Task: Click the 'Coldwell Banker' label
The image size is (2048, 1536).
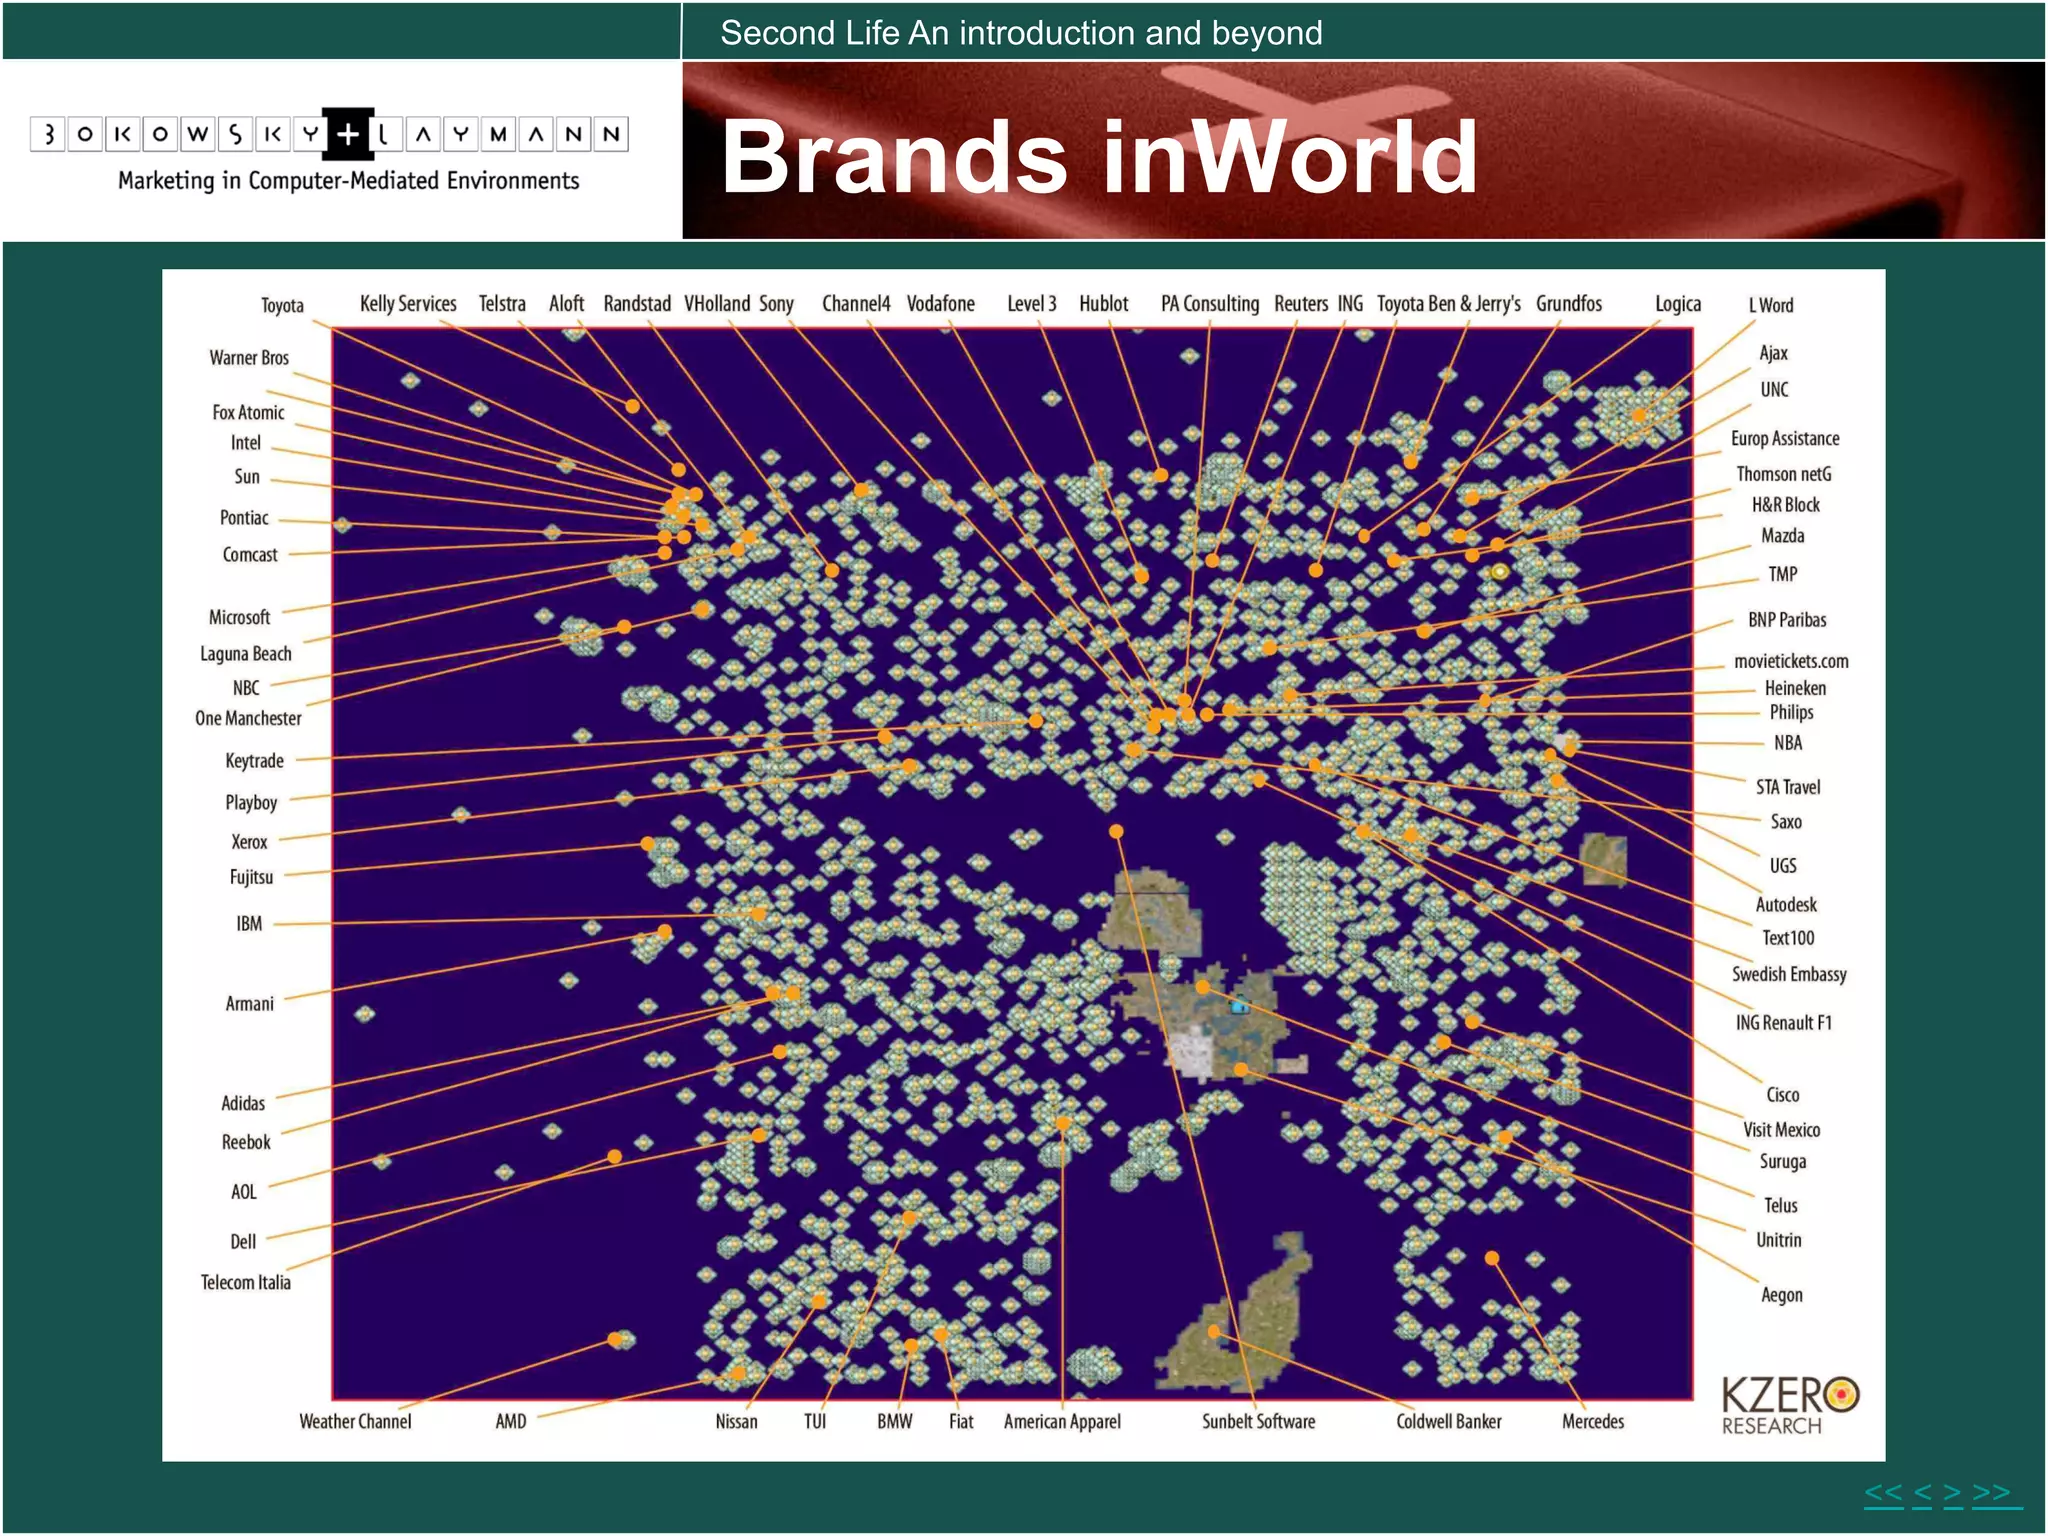Action: click(x=1449, y=1422)
